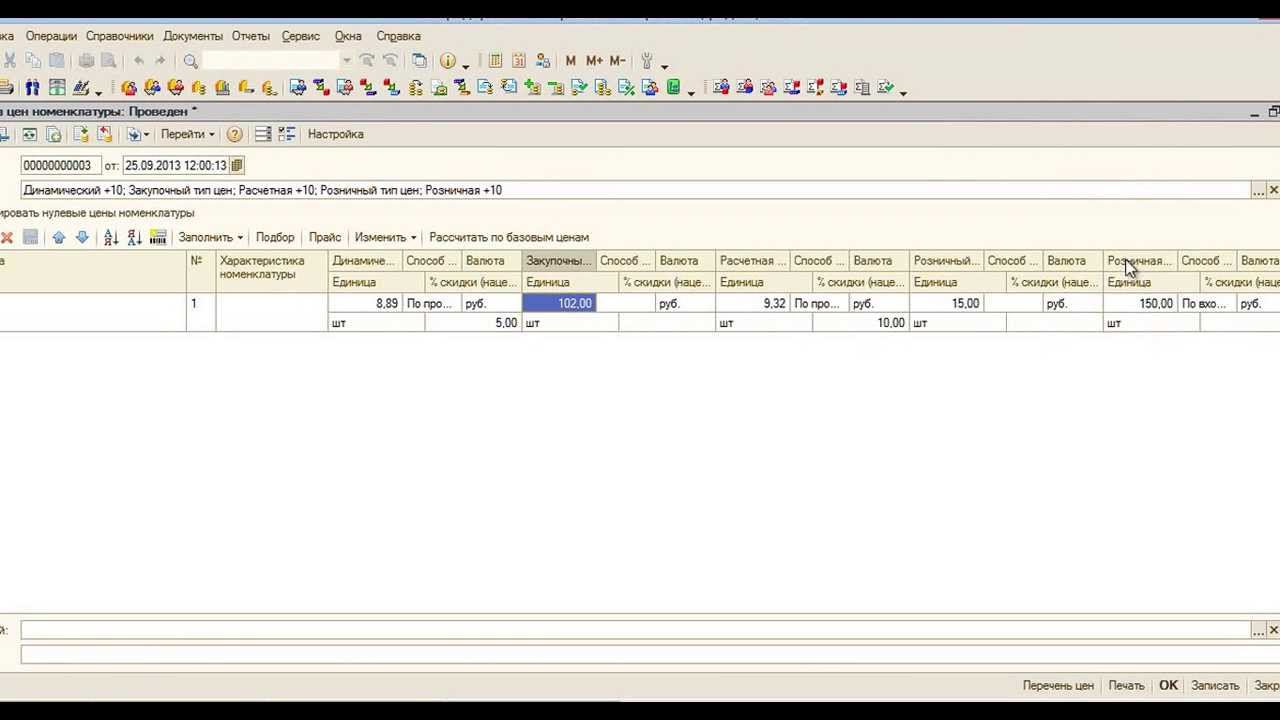Expand dropdown arrow next to Info icon
The image size is (1280, 720).
coord(466,65)
